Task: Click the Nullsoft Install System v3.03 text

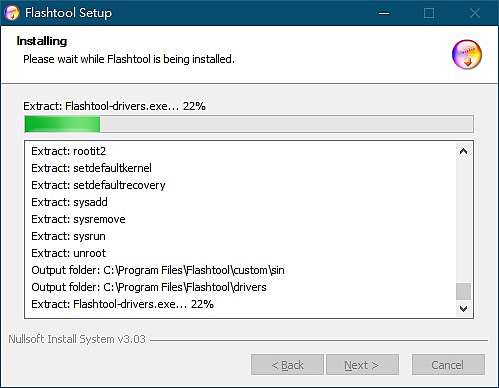Action: pyautogui.click(x=77, y=339)
